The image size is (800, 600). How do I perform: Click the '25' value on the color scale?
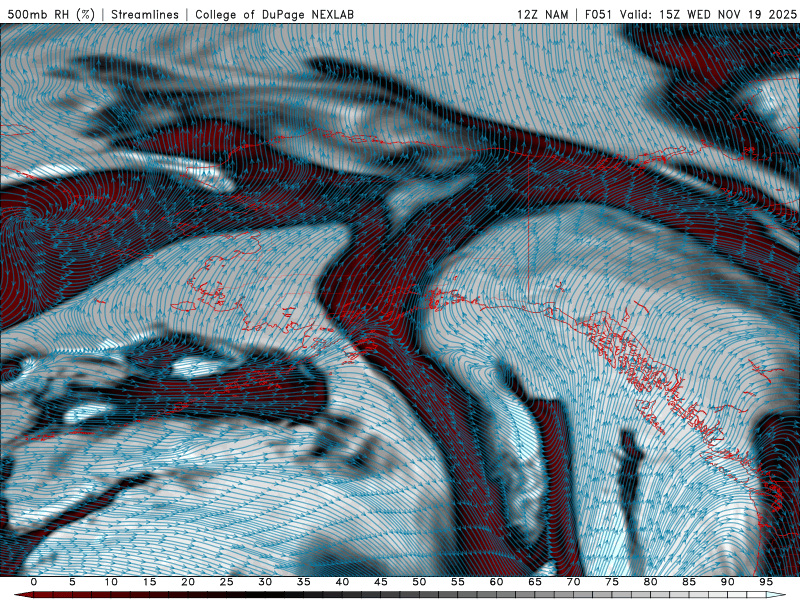tap(227, 582)
